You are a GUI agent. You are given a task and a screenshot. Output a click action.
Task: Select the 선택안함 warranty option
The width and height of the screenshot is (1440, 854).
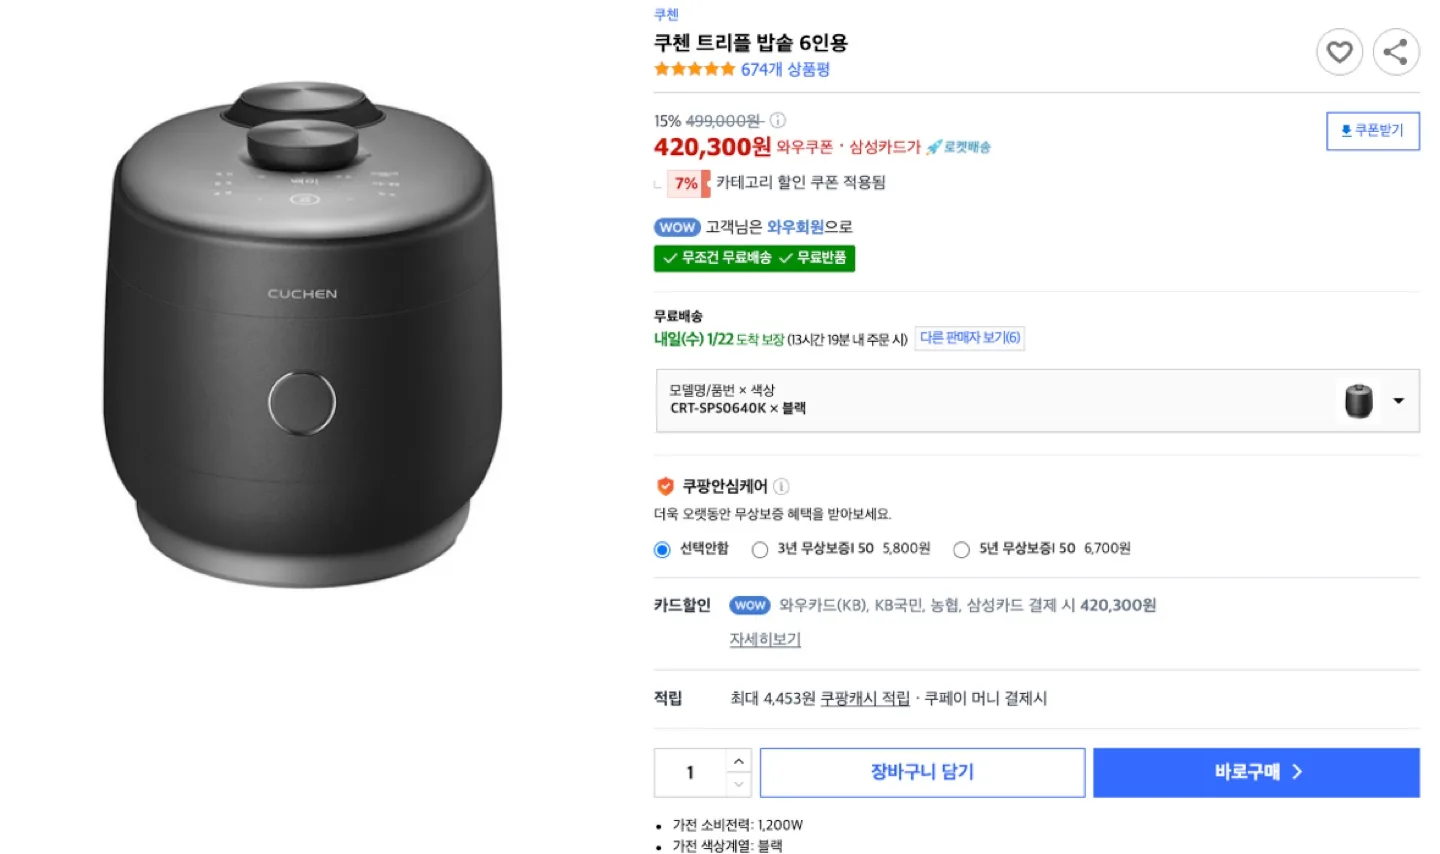(x=662, y=549)
